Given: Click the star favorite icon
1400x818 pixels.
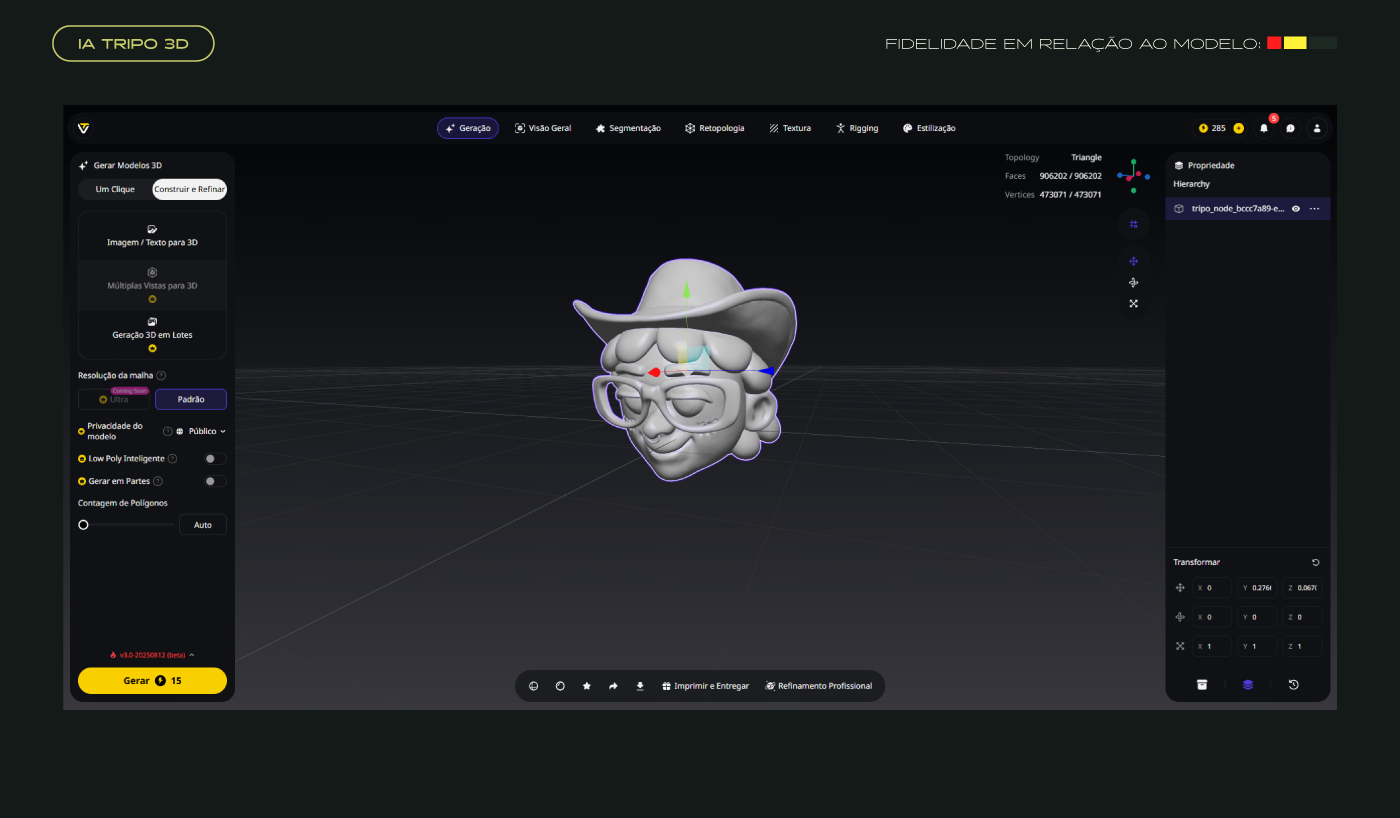Looking at the screenshot, I should pyautogui.click(x=587, y=686).
